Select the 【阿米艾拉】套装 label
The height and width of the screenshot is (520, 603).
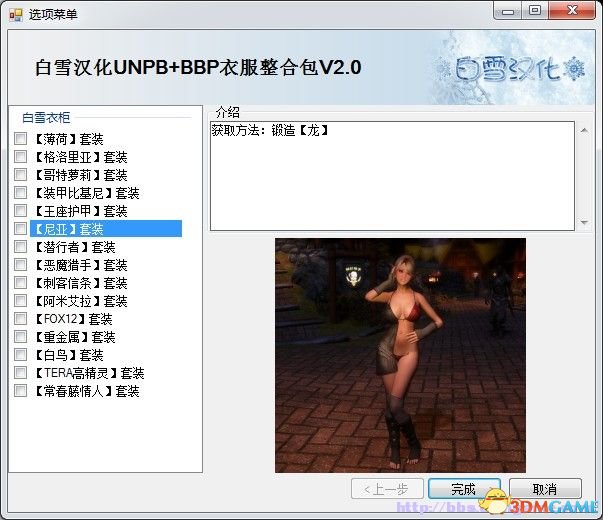[81, 301]
